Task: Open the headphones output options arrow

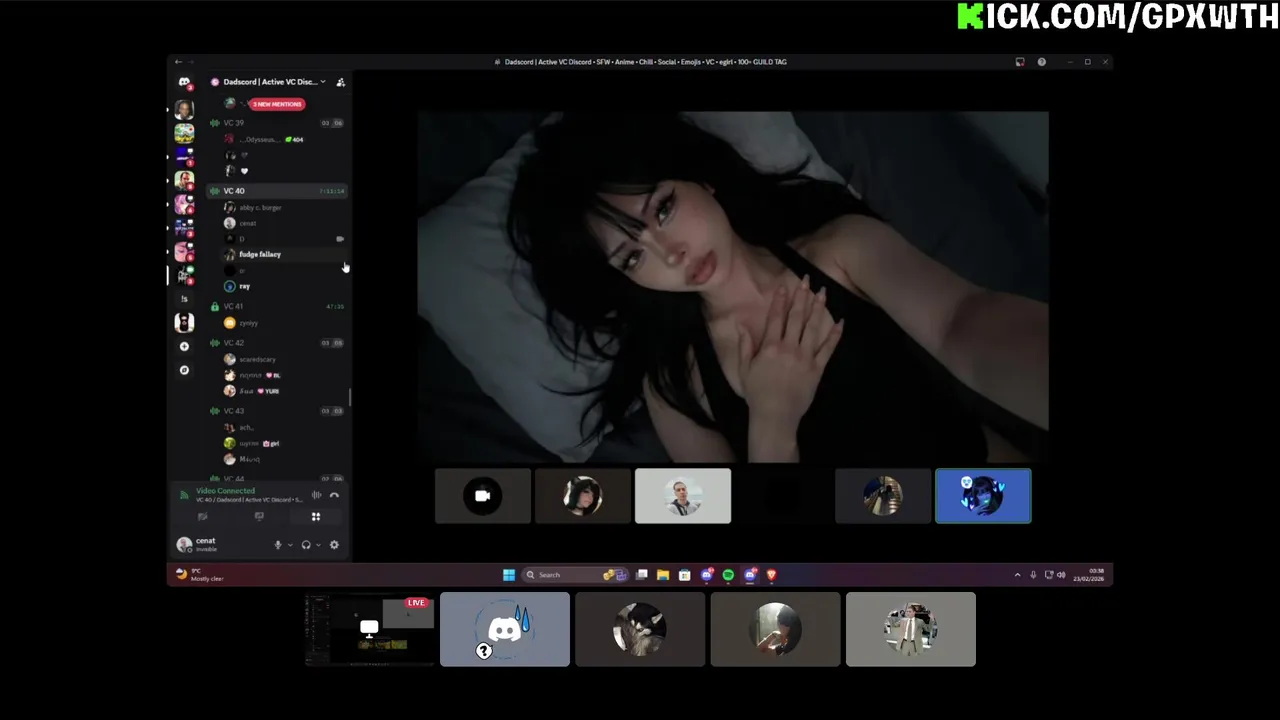Action: [x=318, y=545]
